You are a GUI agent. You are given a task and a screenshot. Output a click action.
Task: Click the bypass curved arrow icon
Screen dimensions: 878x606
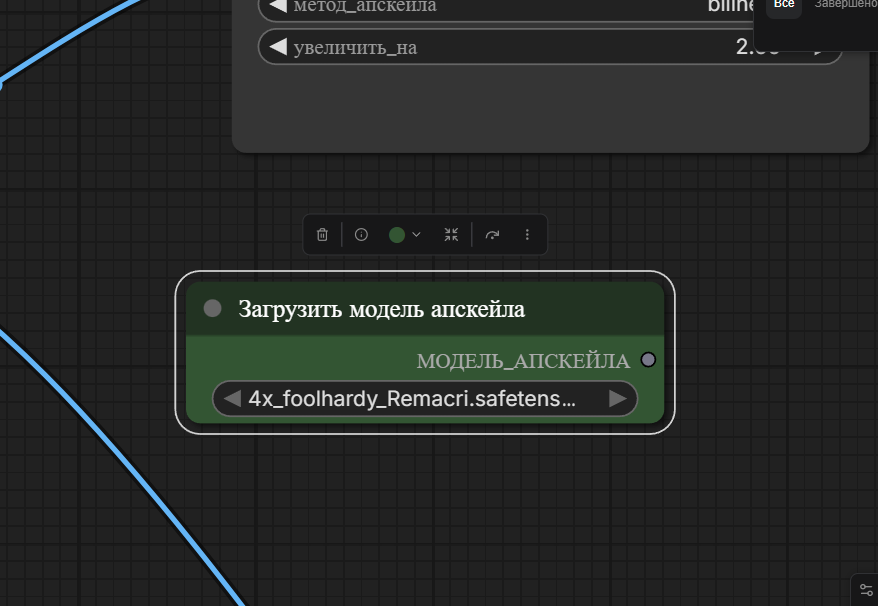point(492,235)
